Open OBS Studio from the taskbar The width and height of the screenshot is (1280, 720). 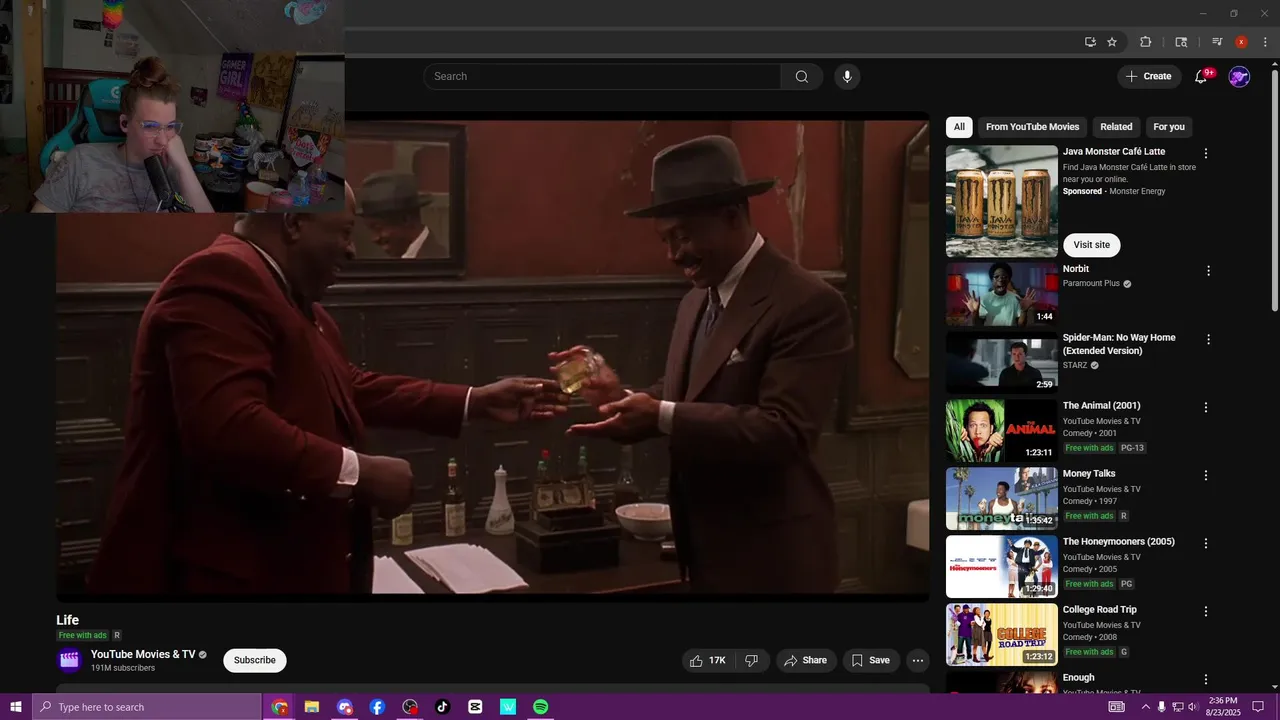click(410, 707)
